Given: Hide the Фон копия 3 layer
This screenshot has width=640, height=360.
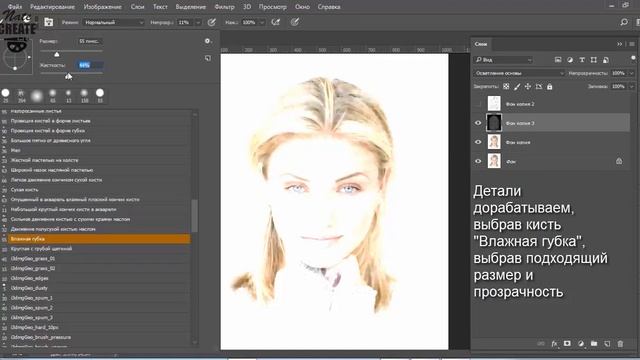Looking at the screenshot, I should click(x=478, y=123).
